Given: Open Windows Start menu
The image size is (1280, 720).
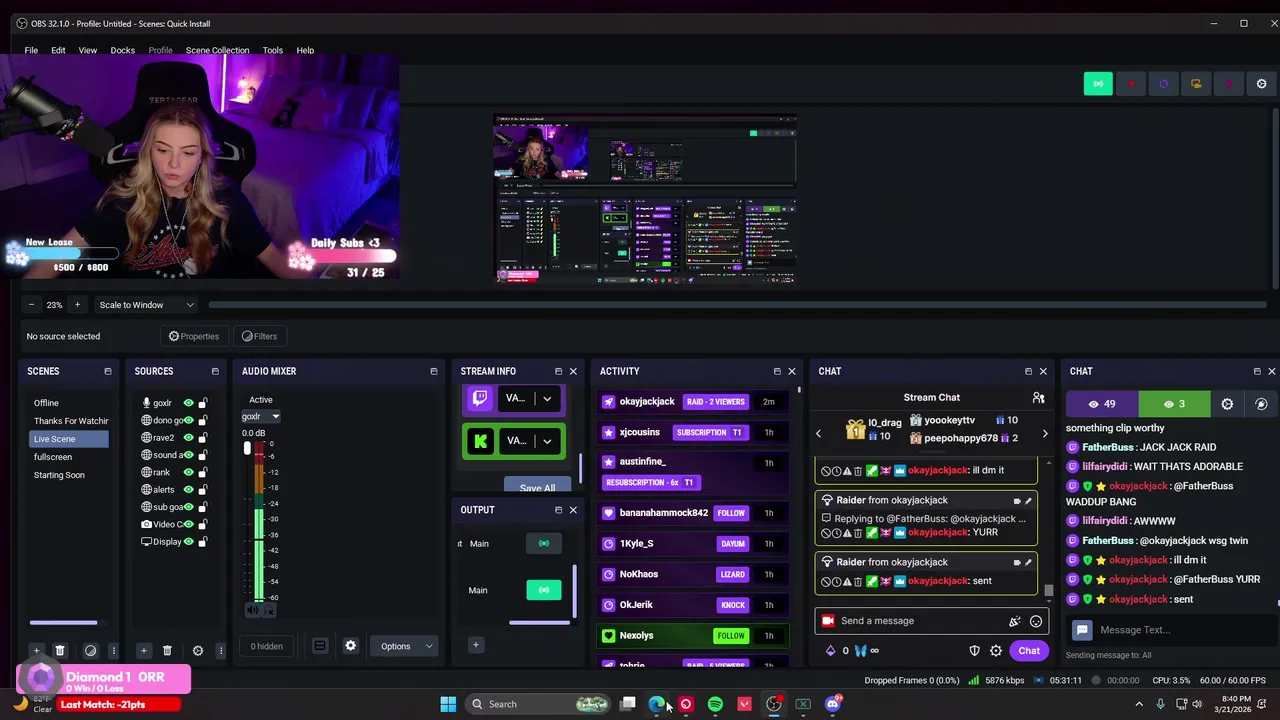Looking at the screenshot, I should click(x=448, y=704).
